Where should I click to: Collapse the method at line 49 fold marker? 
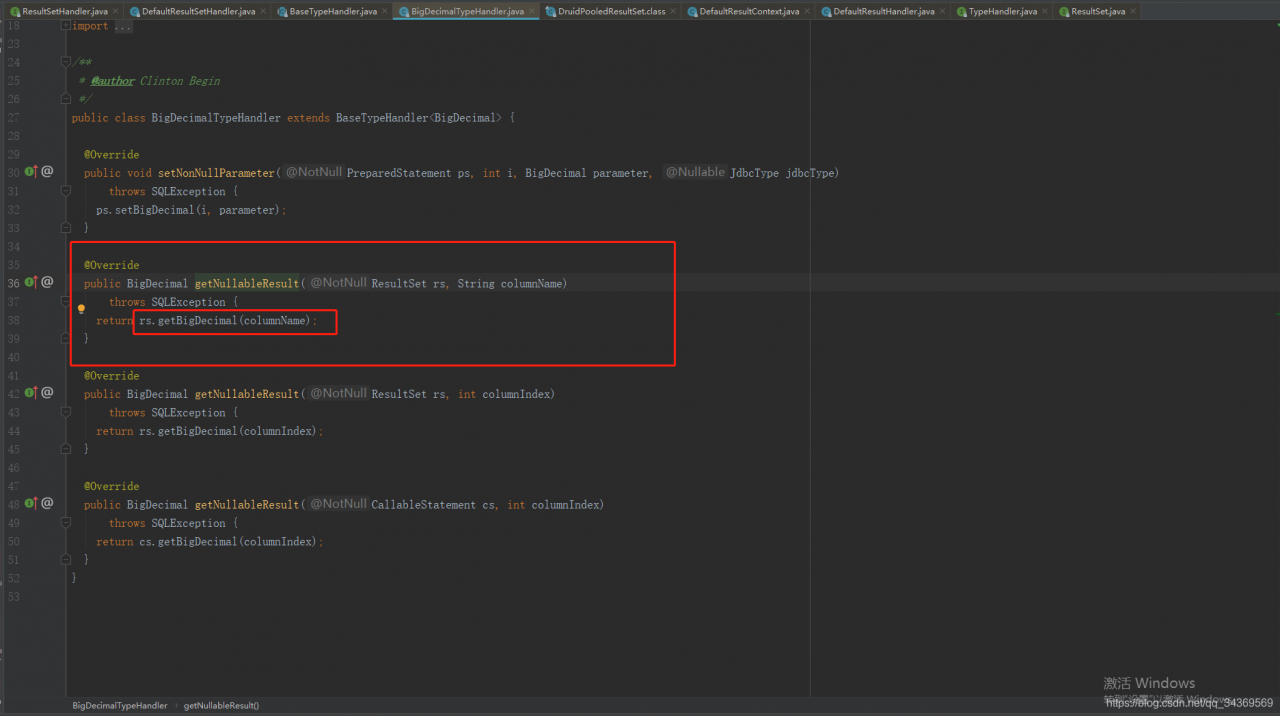pos(66,523)
